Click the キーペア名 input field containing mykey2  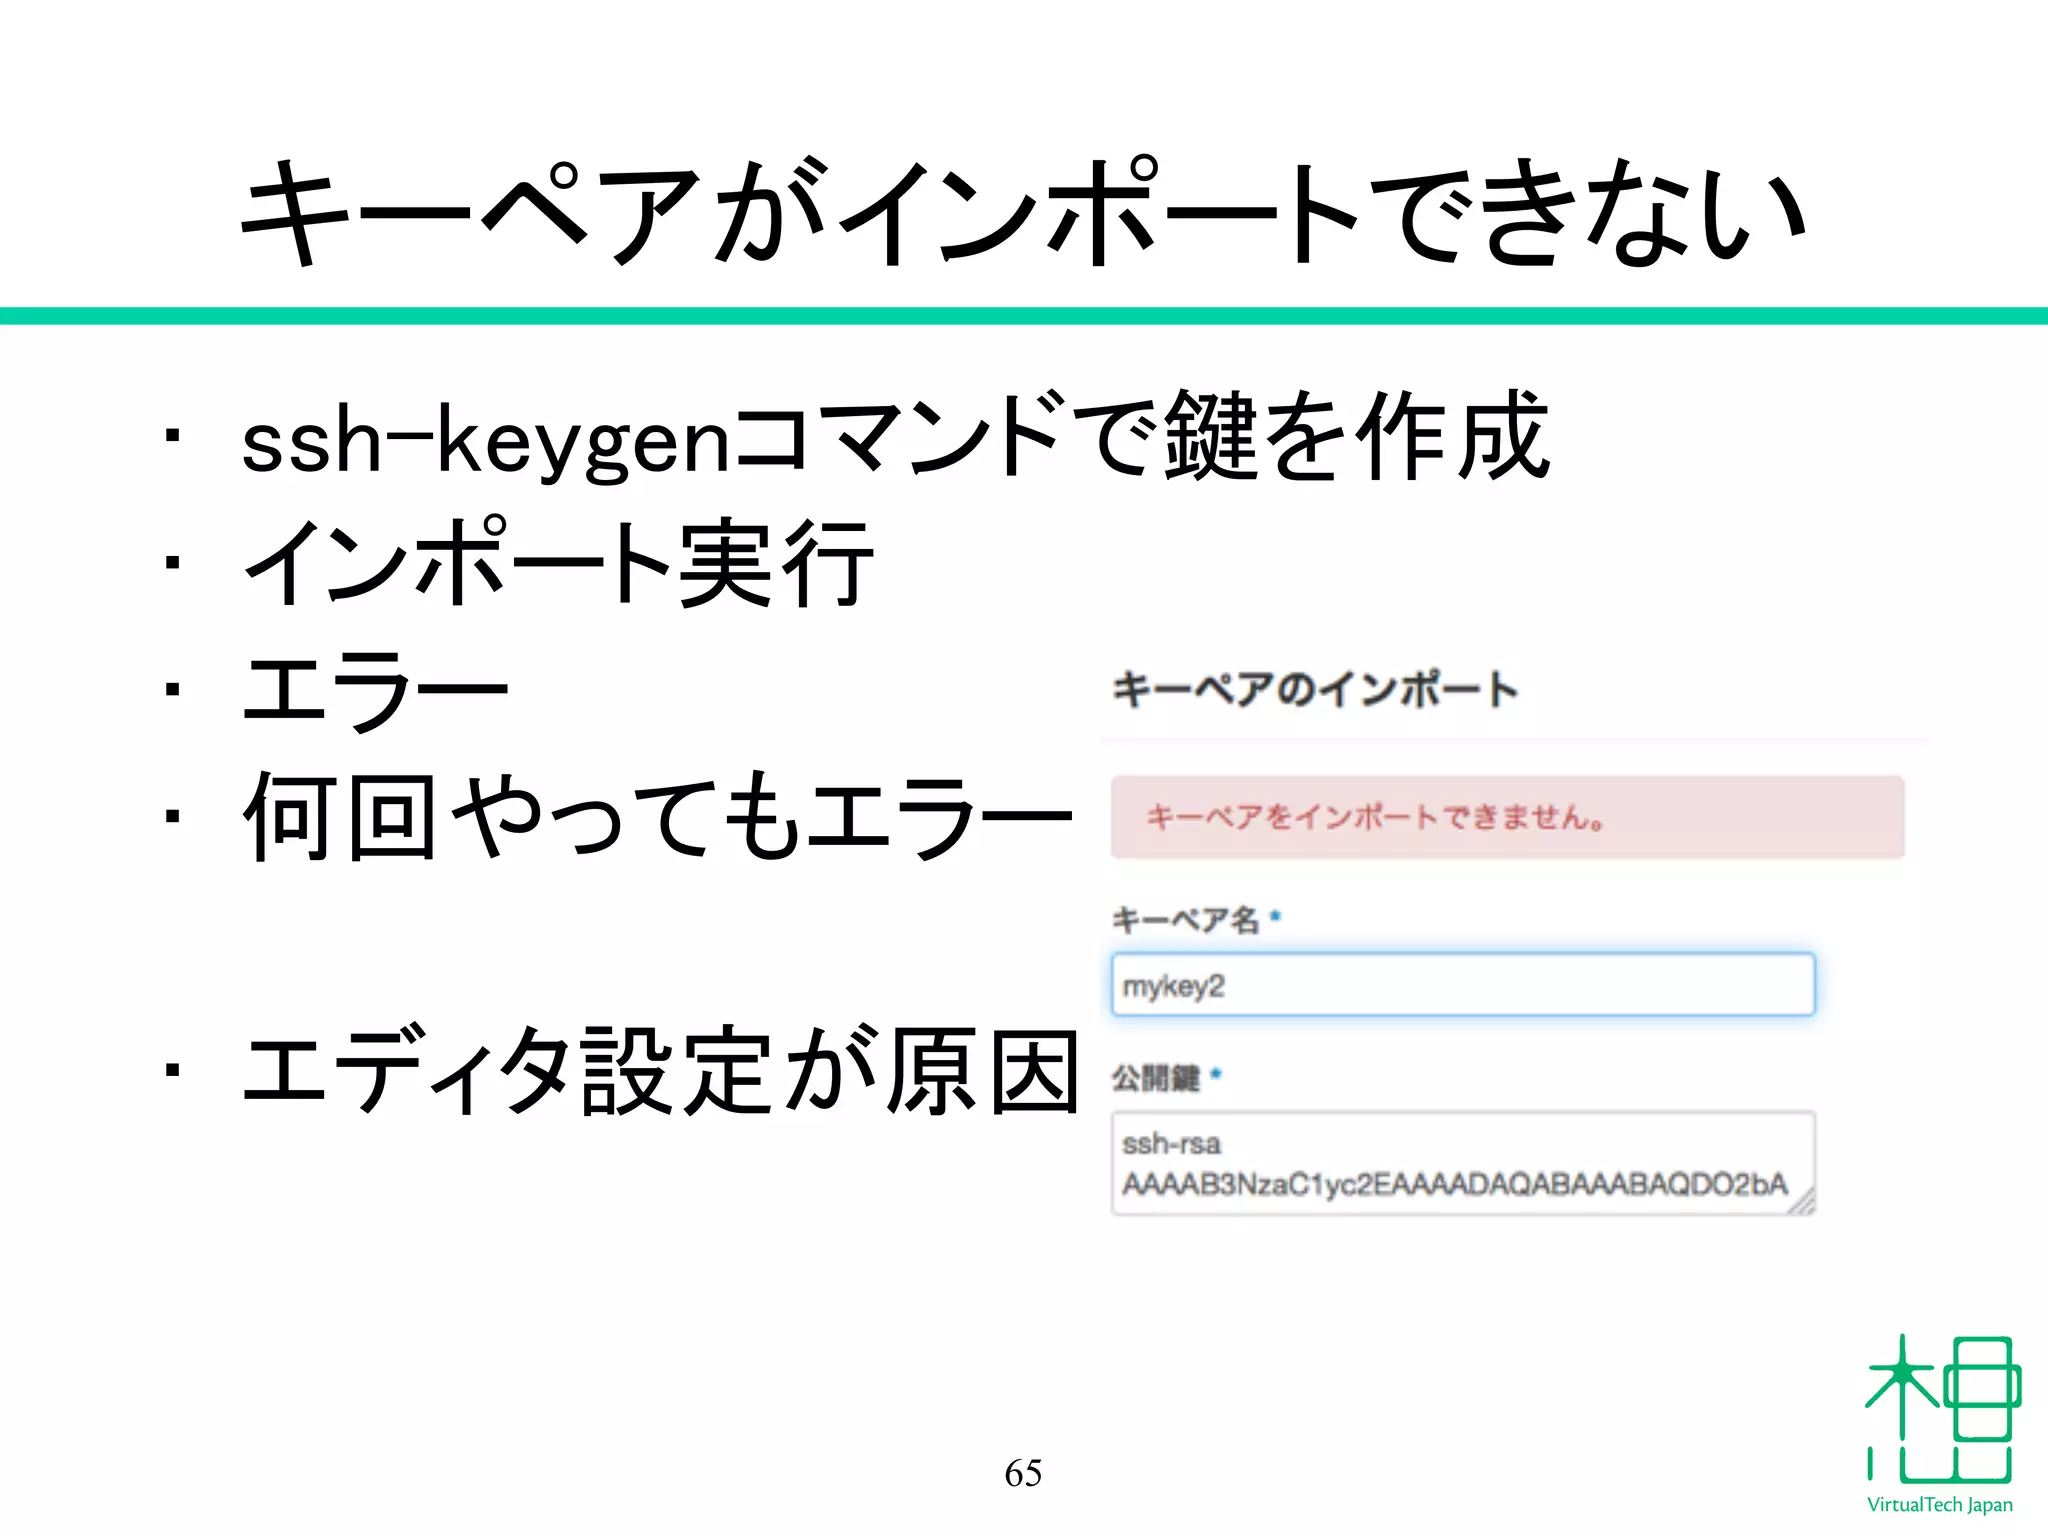[x=1463, y=985]
